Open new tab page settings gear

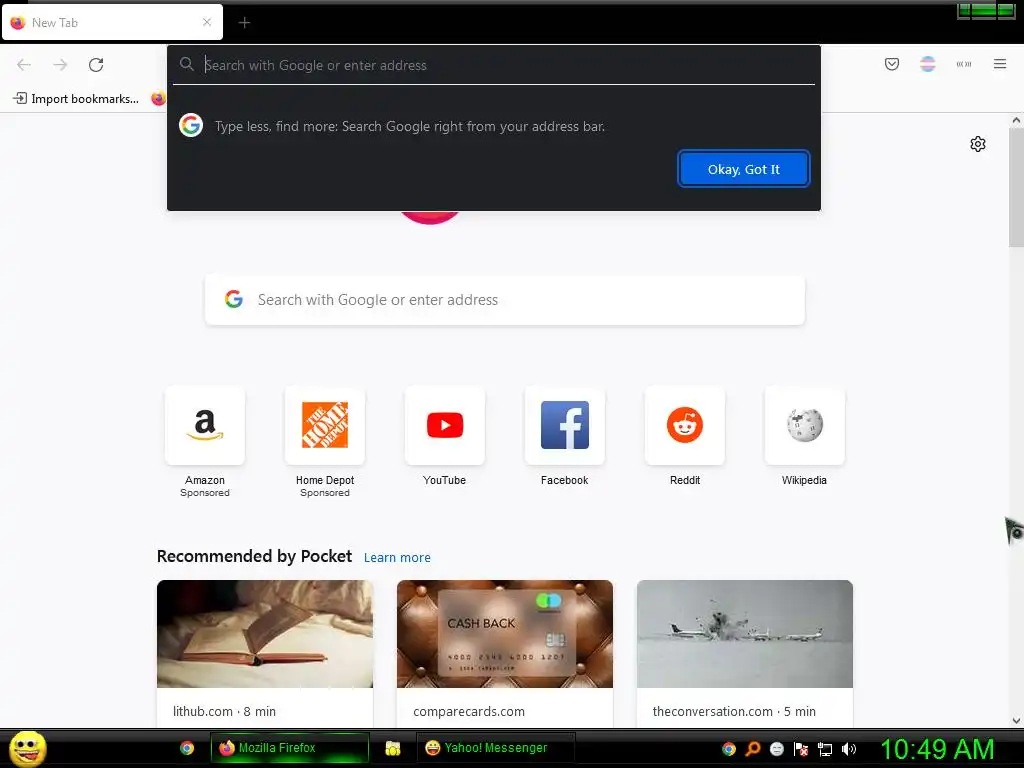[978, 144]
